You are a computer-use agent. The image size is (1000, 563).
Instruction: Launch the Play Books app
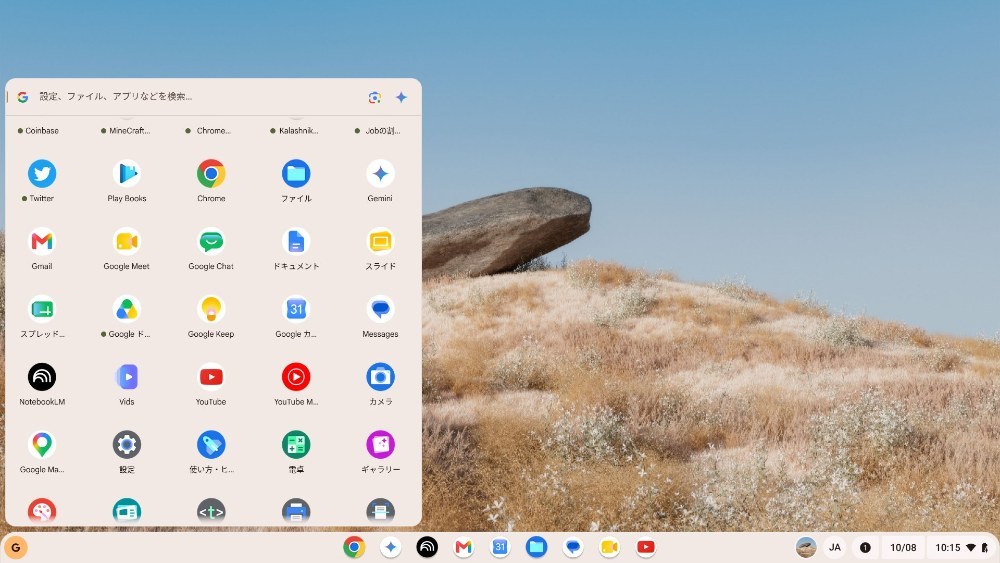click(x=127, y=173)
